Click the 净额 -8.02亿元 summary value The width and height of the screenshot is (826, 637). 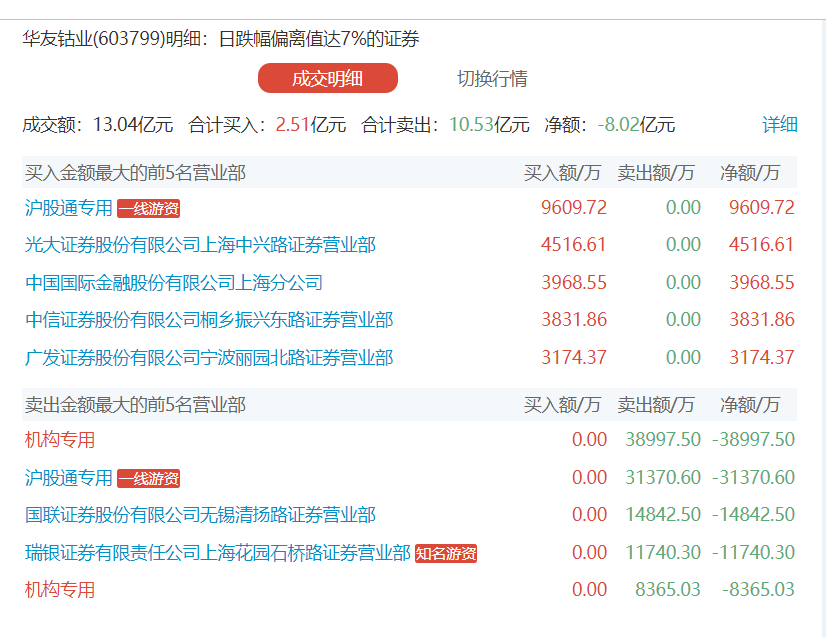pos(636,125)
